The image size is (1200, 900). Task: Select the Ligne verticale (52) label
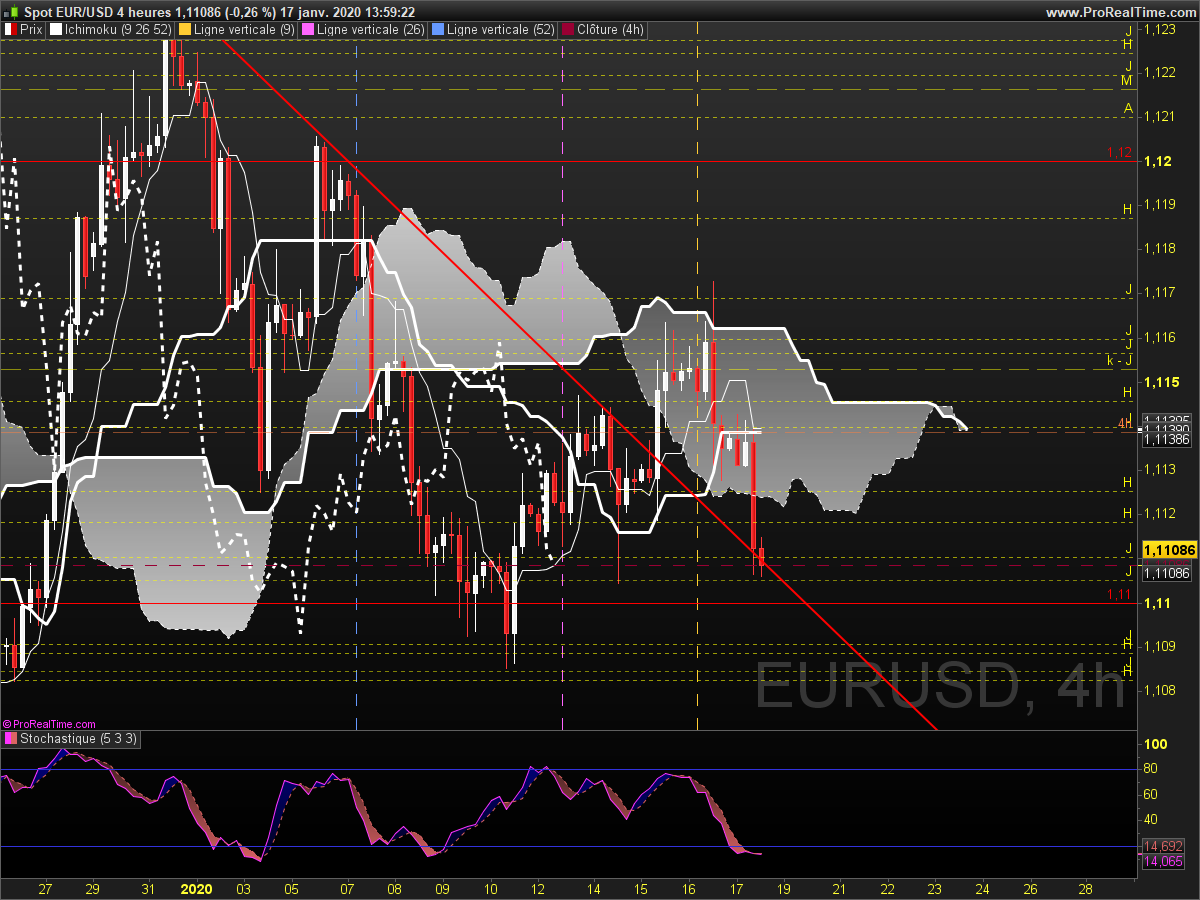500,30
